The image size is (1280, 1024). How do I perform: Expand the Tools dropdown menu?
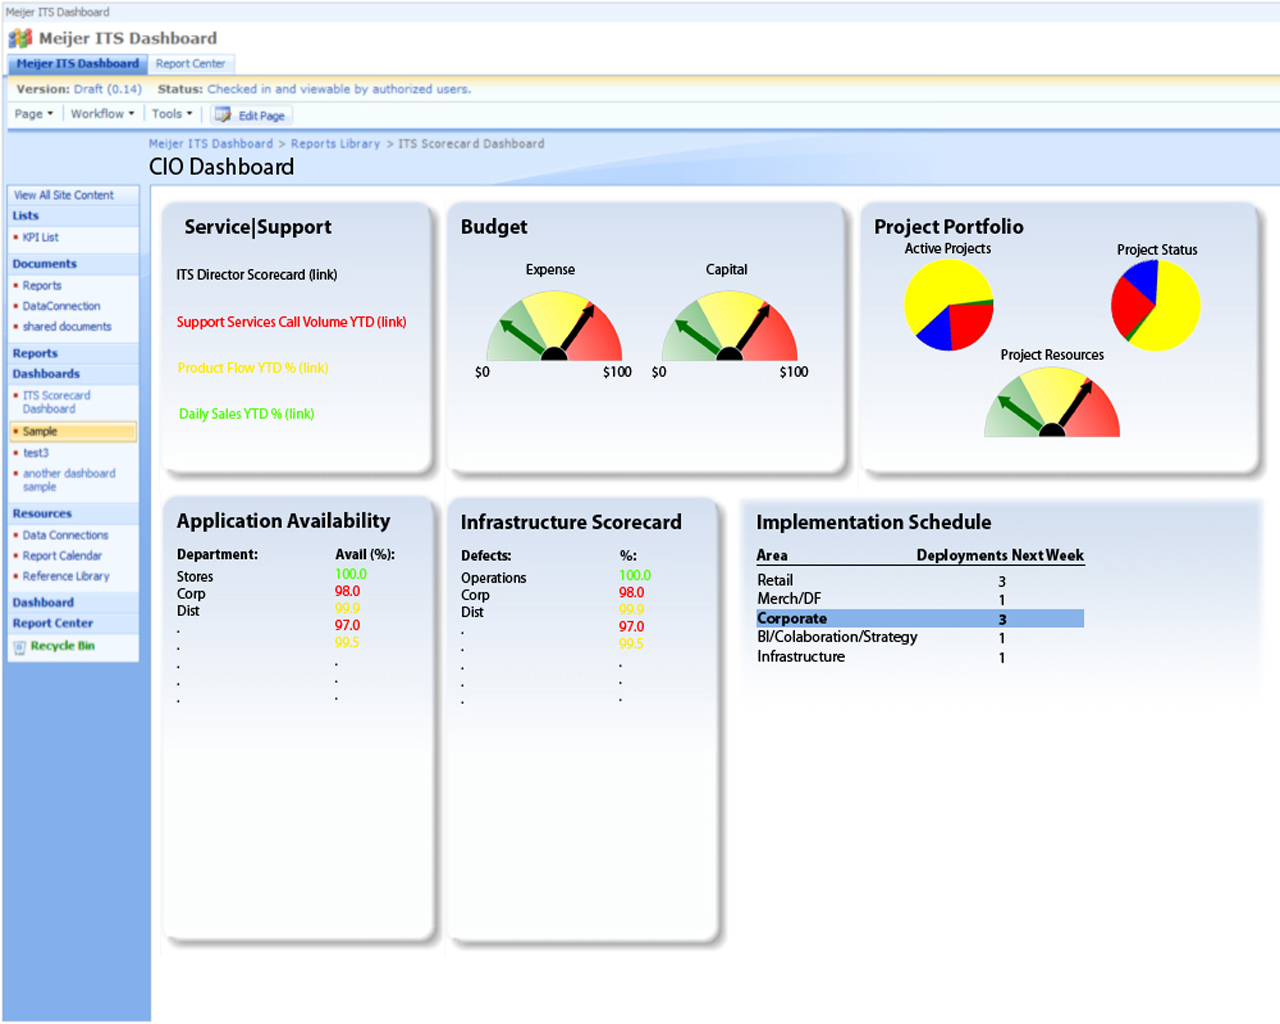point(172,114)
